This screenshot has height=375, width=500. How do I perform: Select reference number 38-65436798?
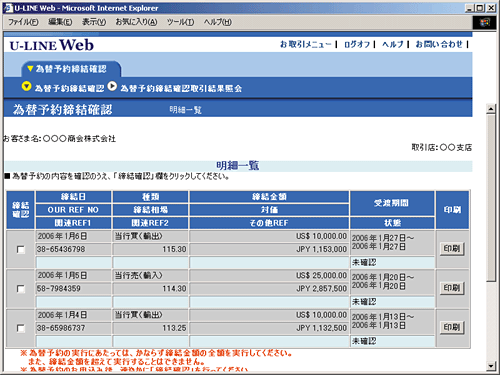click(61, 249)
